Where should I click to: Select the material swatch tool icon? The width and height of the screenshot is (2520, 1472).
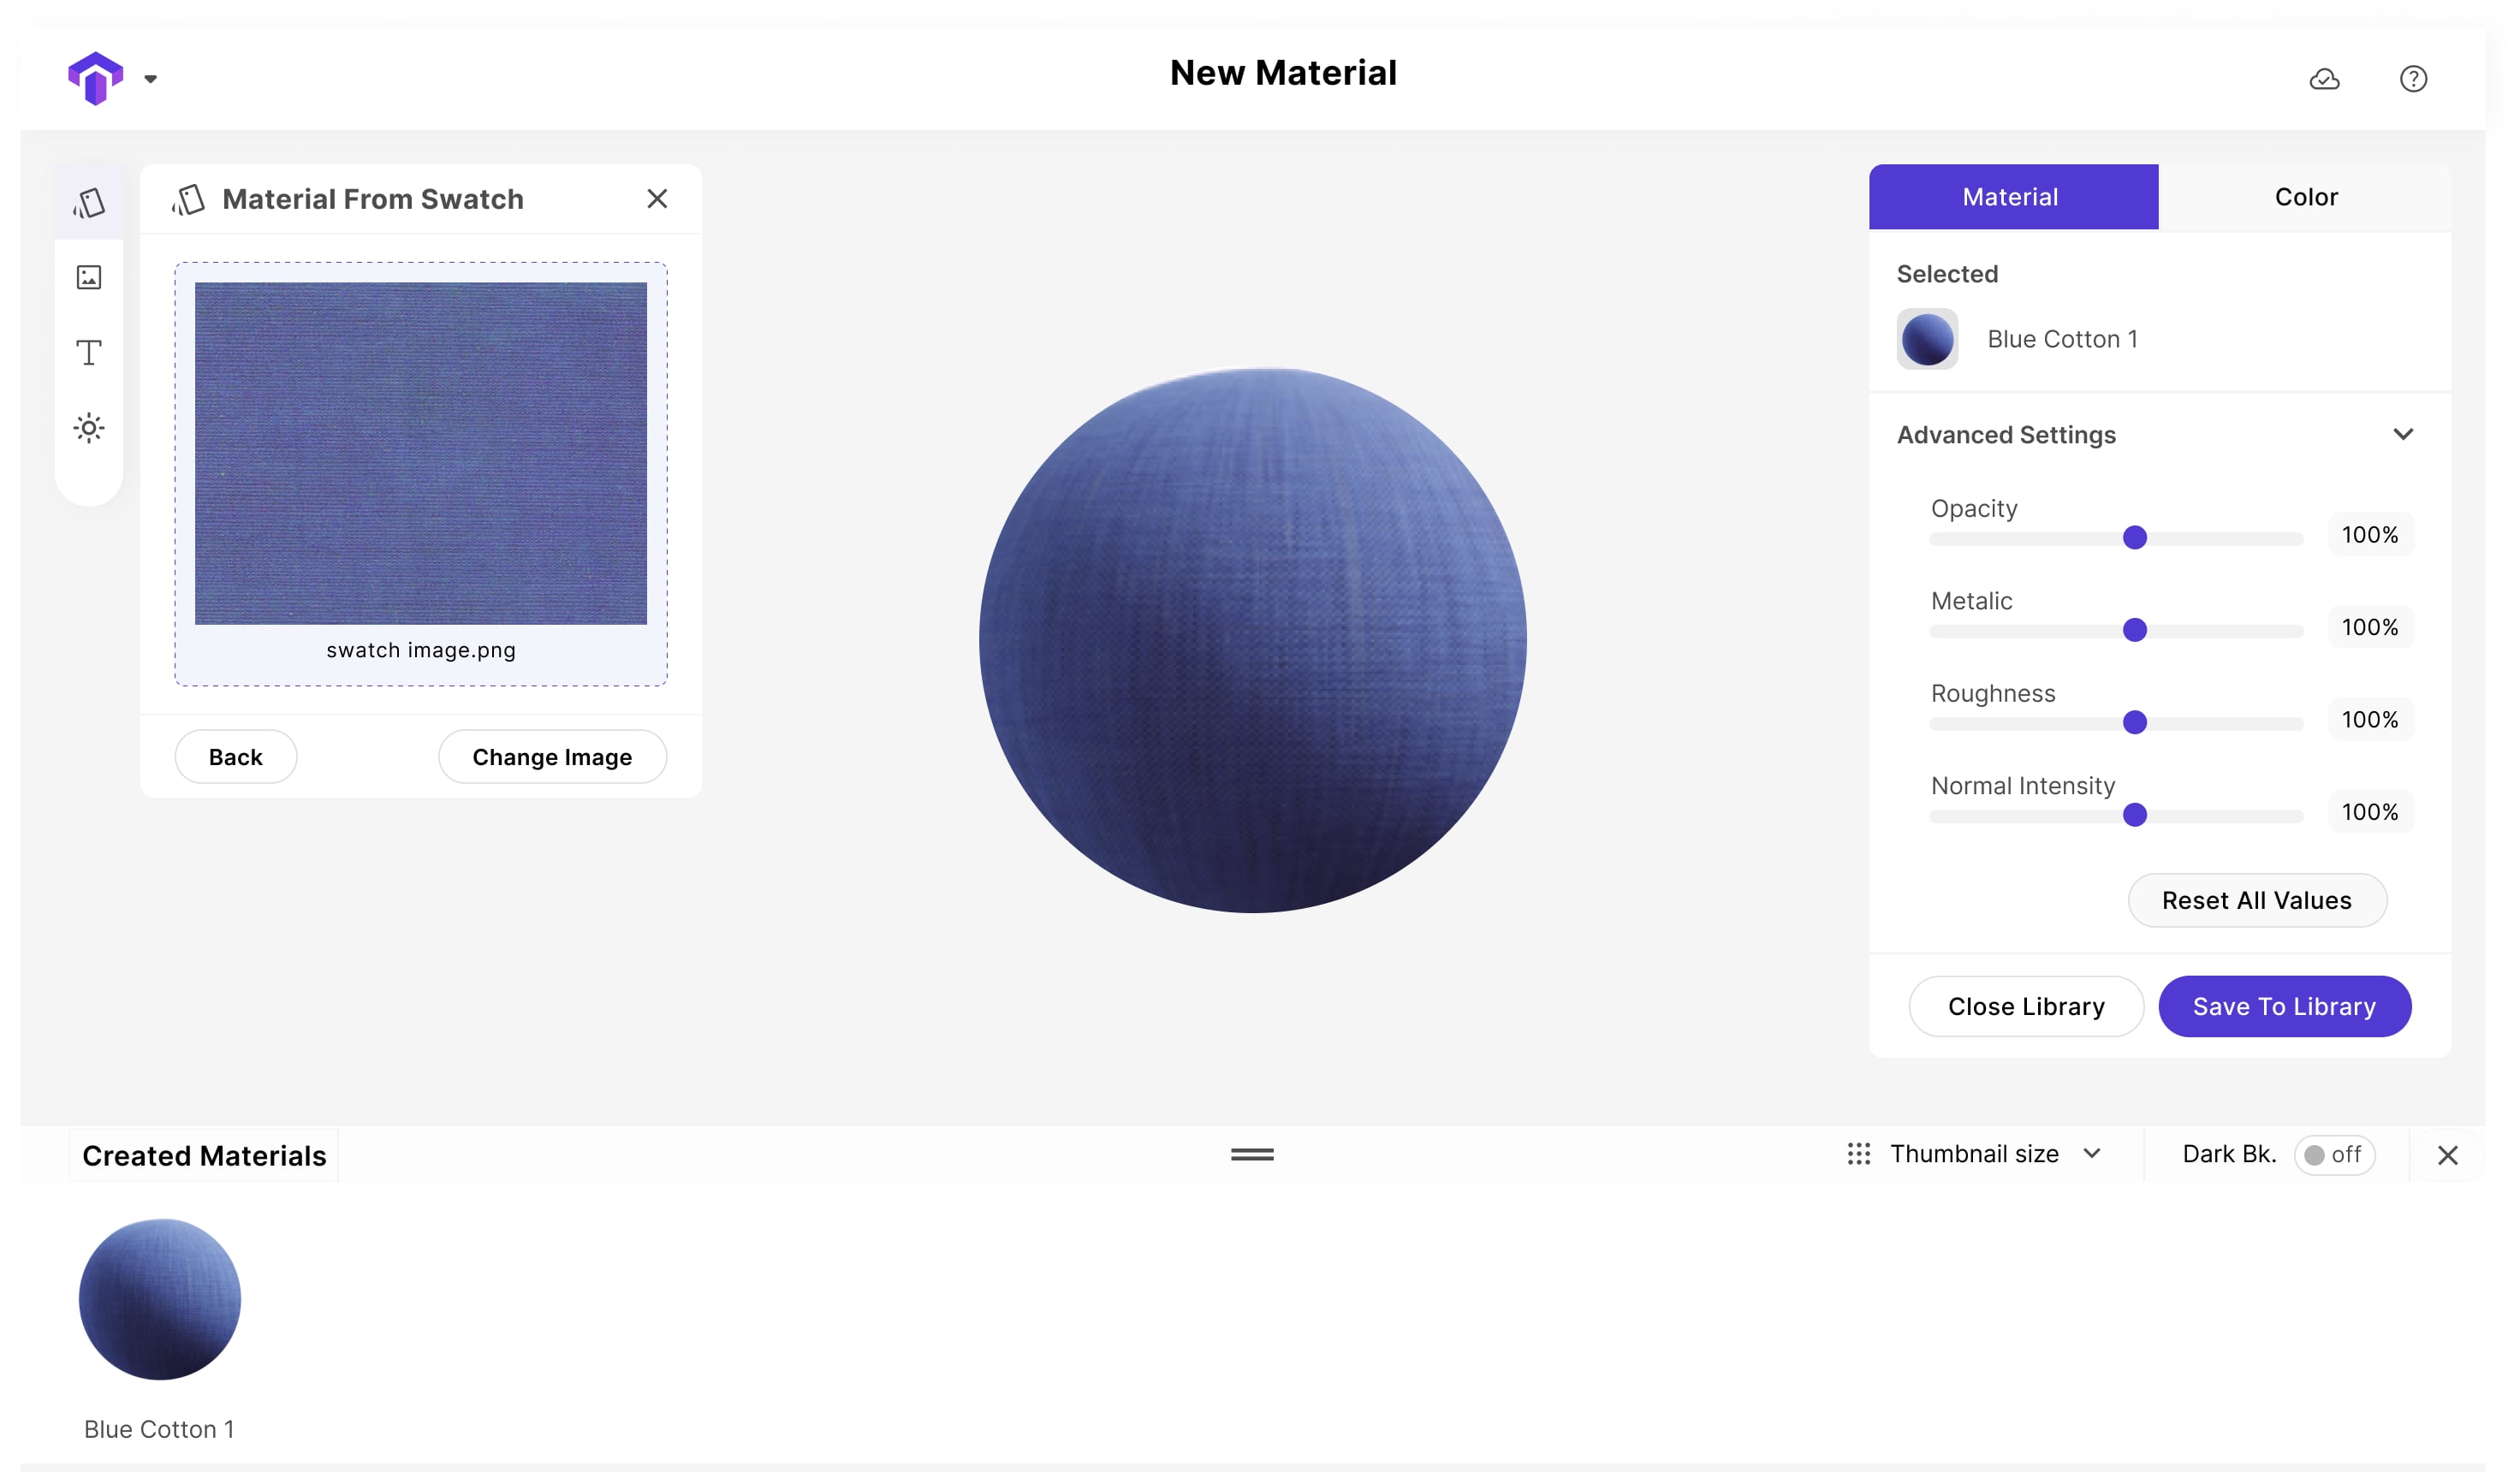click(x=89, y=201)
